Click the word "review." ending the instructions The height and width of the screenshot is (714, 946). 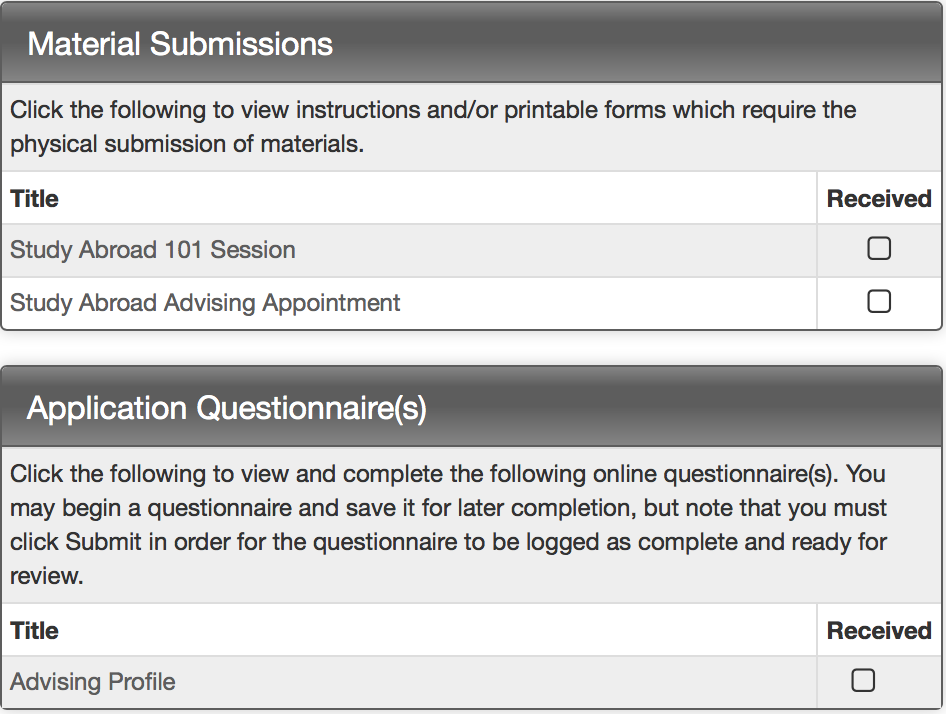click(x=46, y=577)
